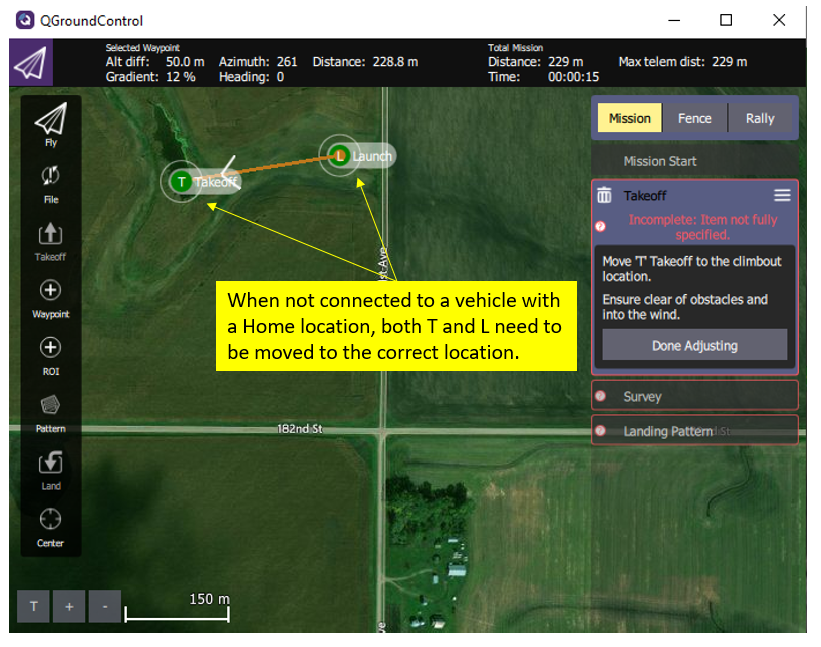Viewport: 821px width, 647px height.
Task: Switch to the Fence tab
Action: click(x=694, y=118)
